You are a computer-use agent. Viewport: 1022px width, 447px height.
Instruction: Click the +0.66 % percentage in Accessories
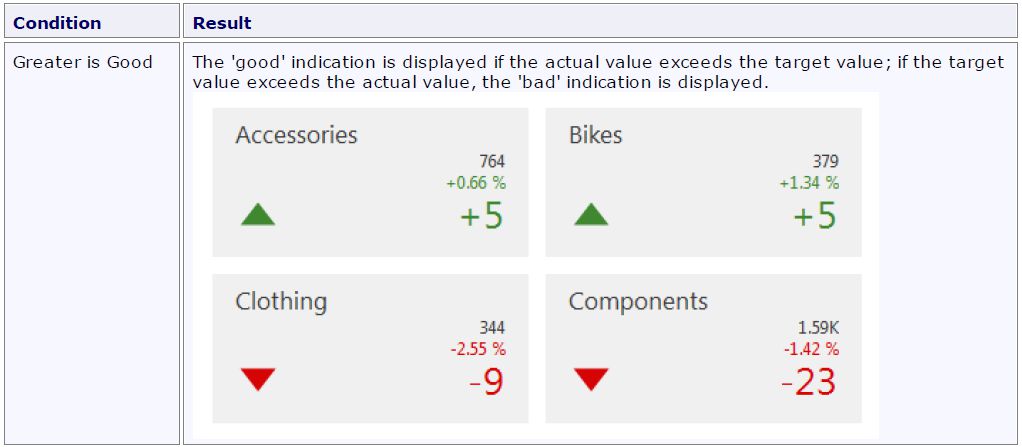(476, 182)
